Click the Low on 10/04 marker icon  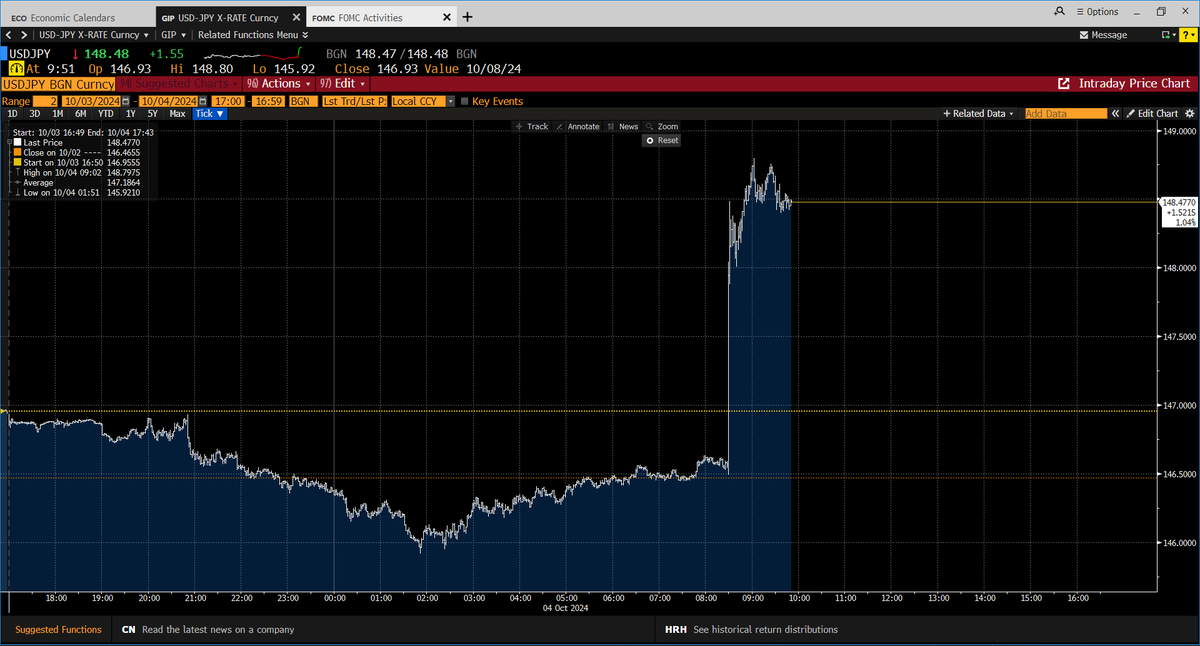[18, 193]
